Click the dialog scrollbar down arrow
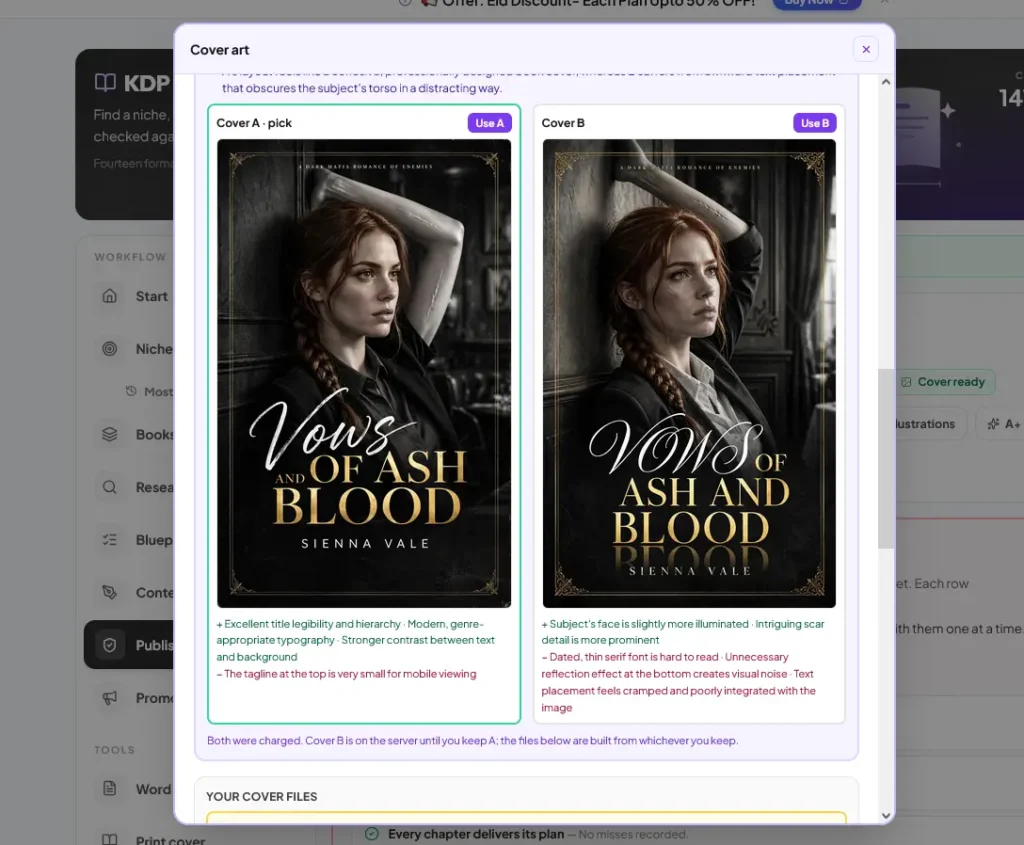Viewport: 1024px width, 845px height. [x=886, y=816]
